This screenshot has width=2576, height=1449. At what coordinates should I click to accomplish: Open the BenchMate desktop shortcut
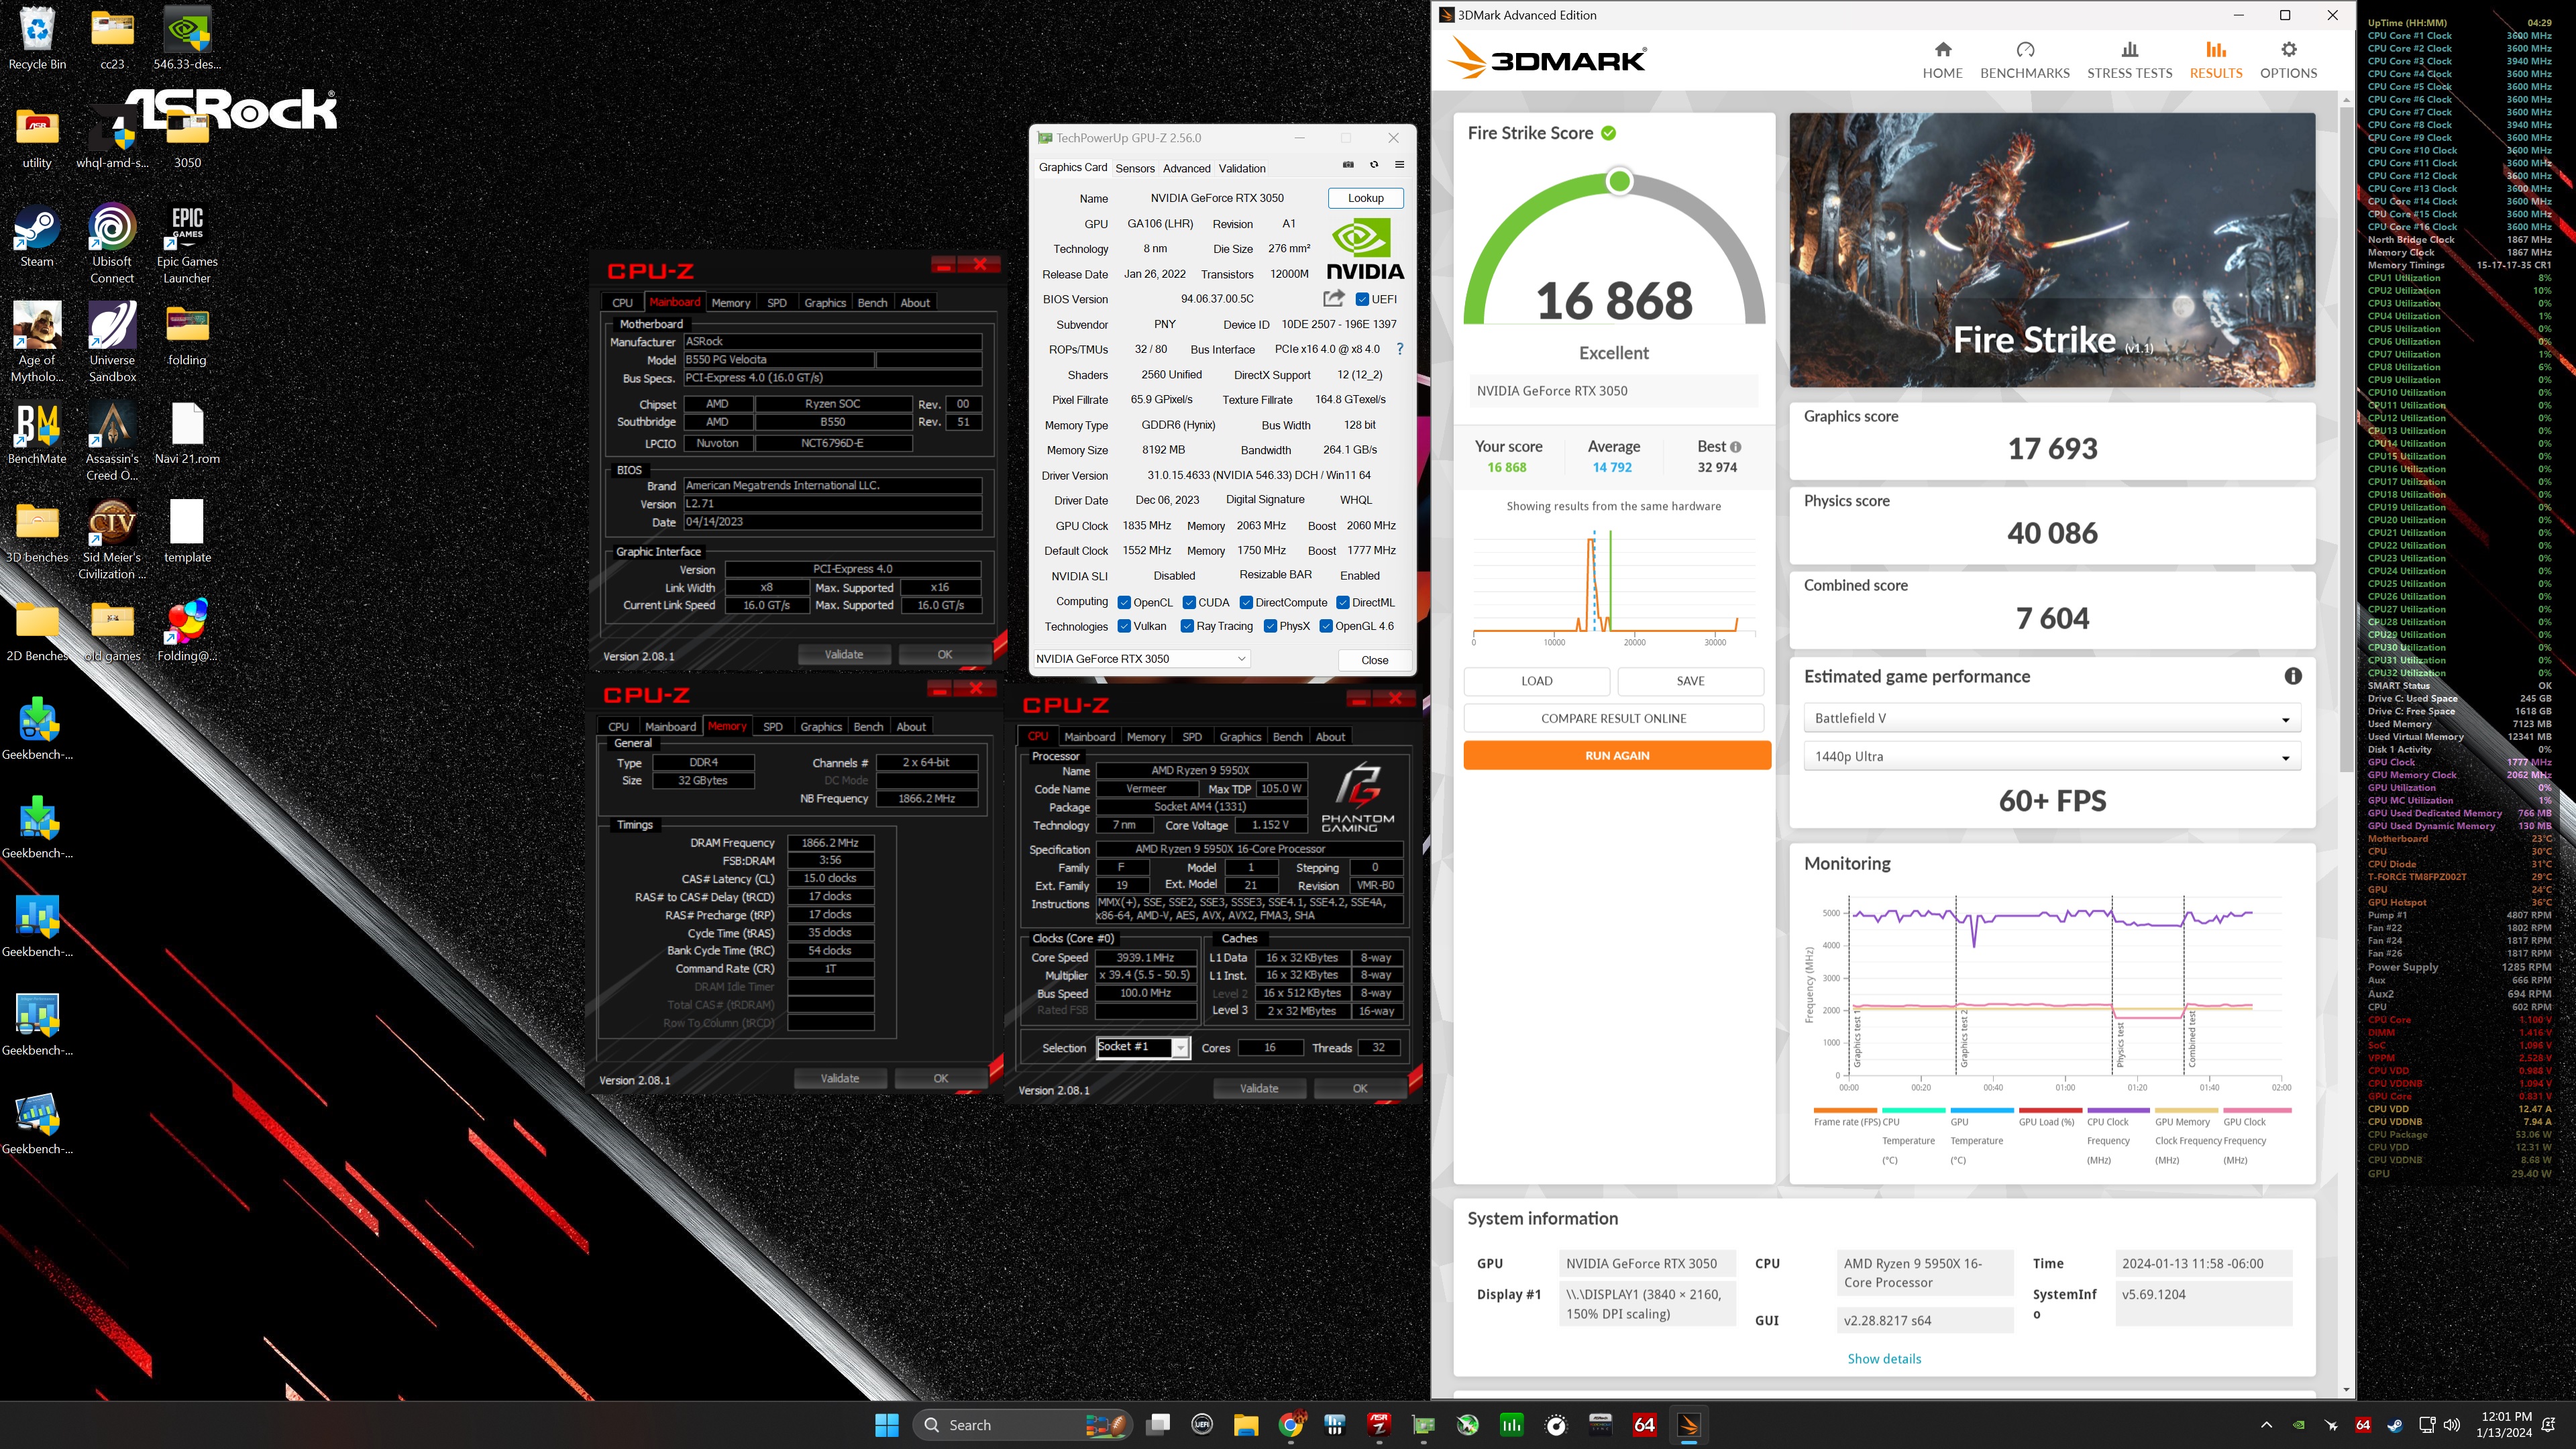coord(37,433)
